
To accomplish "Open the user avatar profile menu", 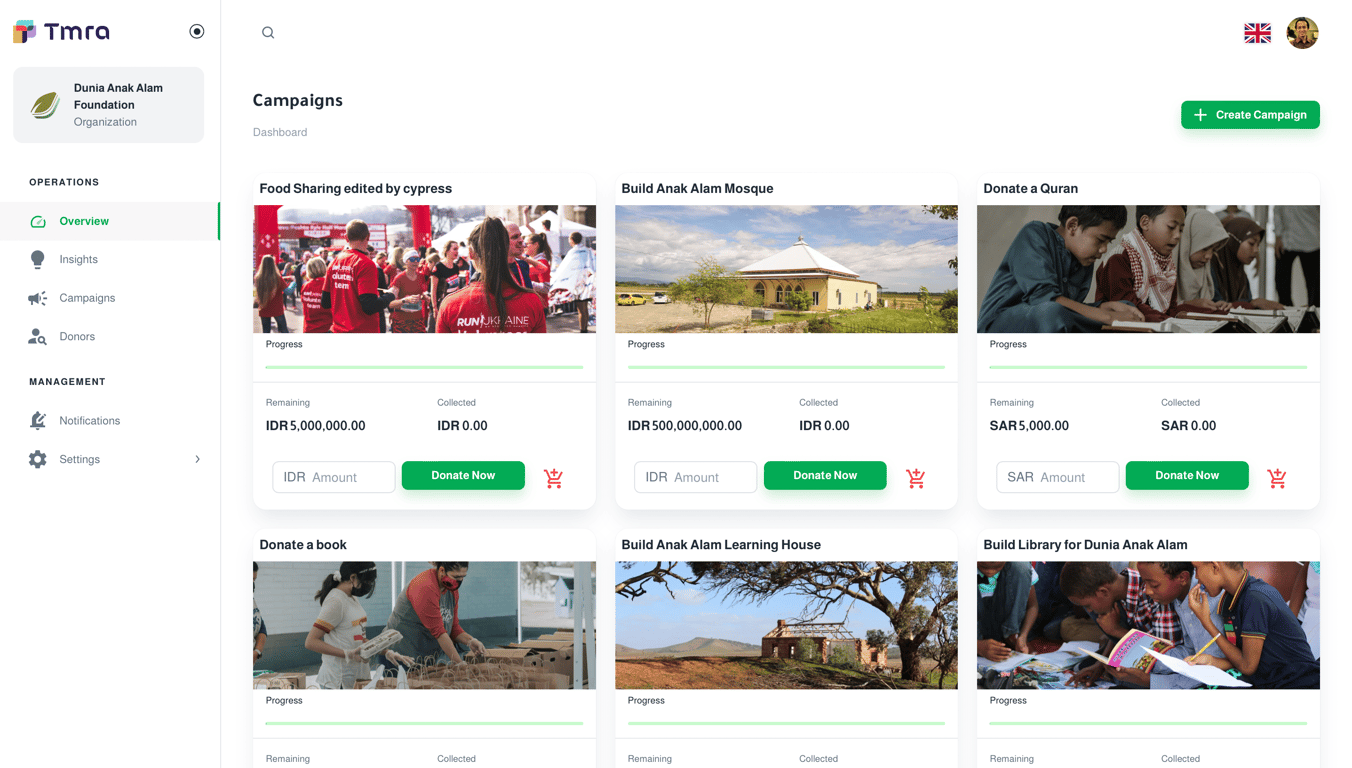I will pyautogui.click(x=1302, y=33).
